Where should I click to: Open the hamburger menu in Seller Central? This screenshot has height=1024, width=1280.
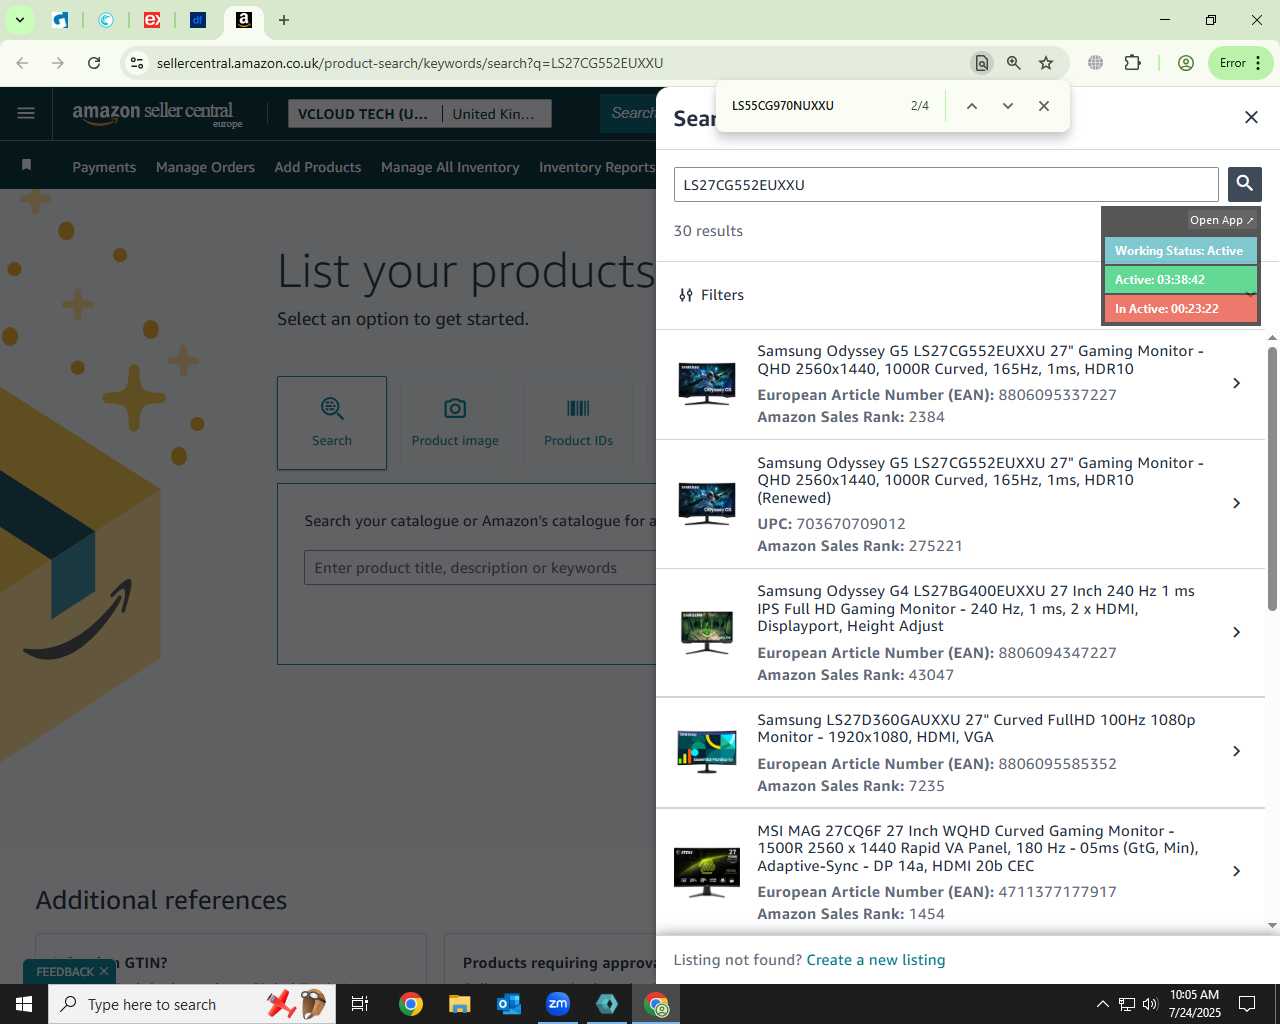coord(26,113)
